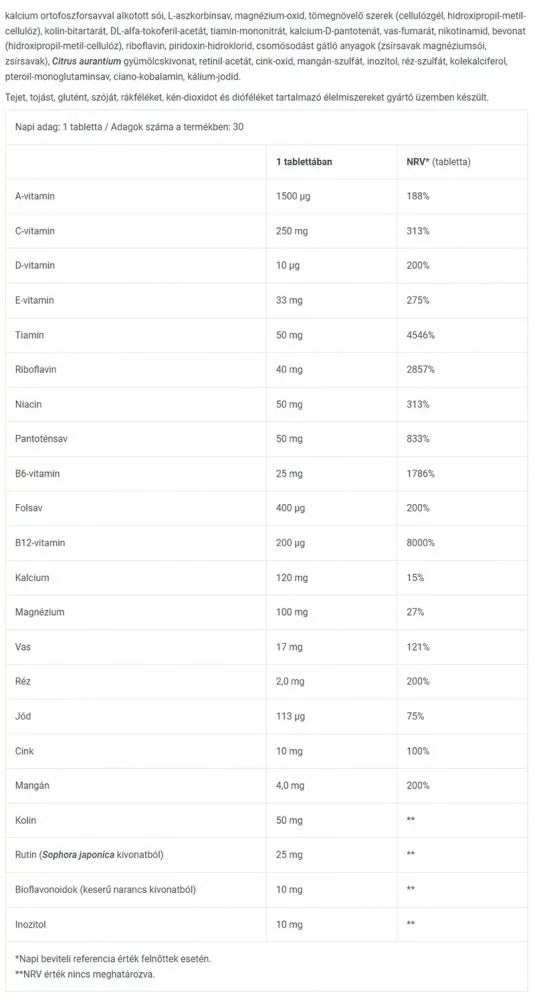535x1000 pixels.
Task: Select the Napi adag serving info line
Action: point(129,127)
